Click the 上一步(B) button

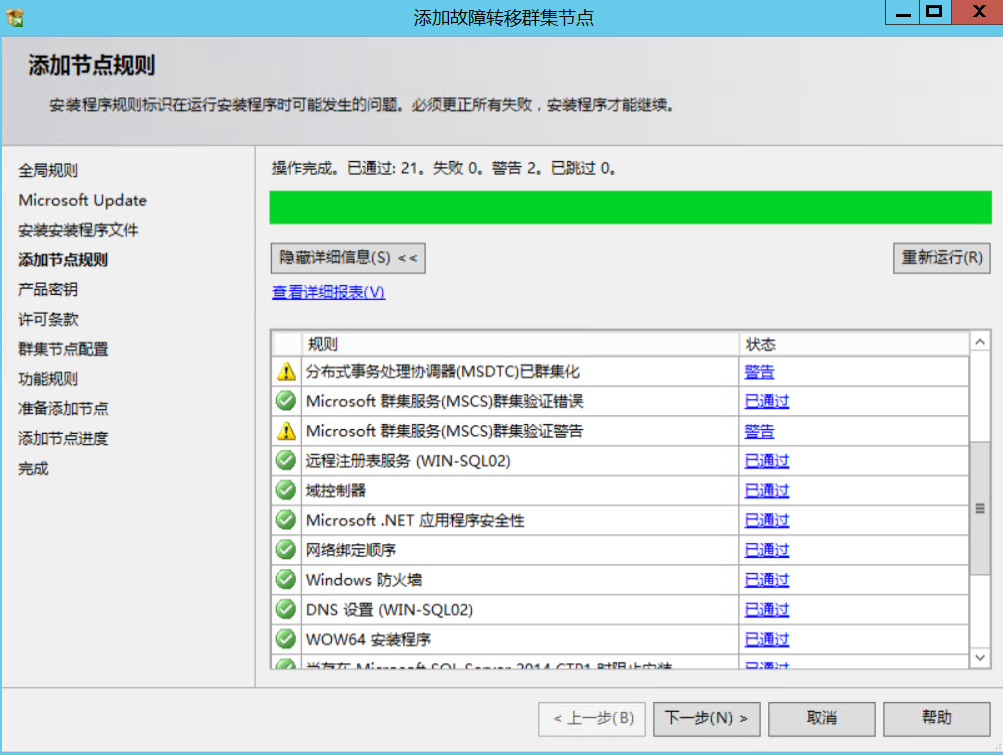pos(592,719)
